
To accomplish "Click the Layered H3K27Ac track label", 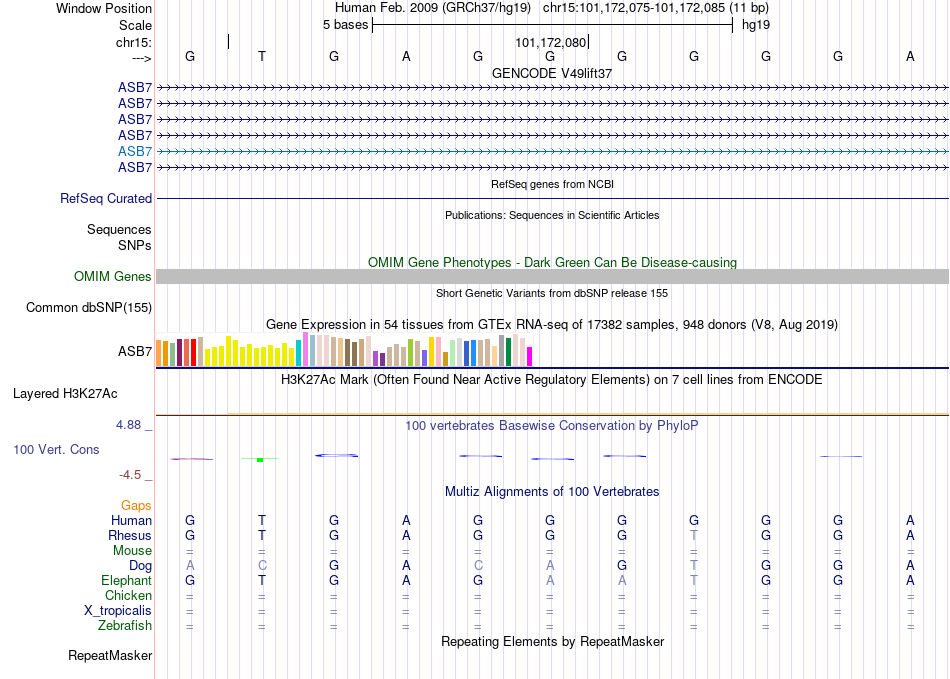I will (65, 394).
